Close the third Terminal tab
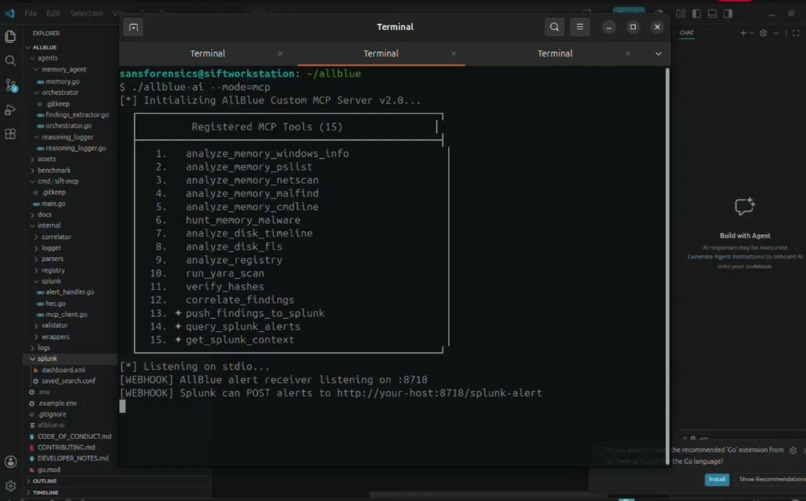The width and height of the screenshot is (806, 501). pos(627,53)
